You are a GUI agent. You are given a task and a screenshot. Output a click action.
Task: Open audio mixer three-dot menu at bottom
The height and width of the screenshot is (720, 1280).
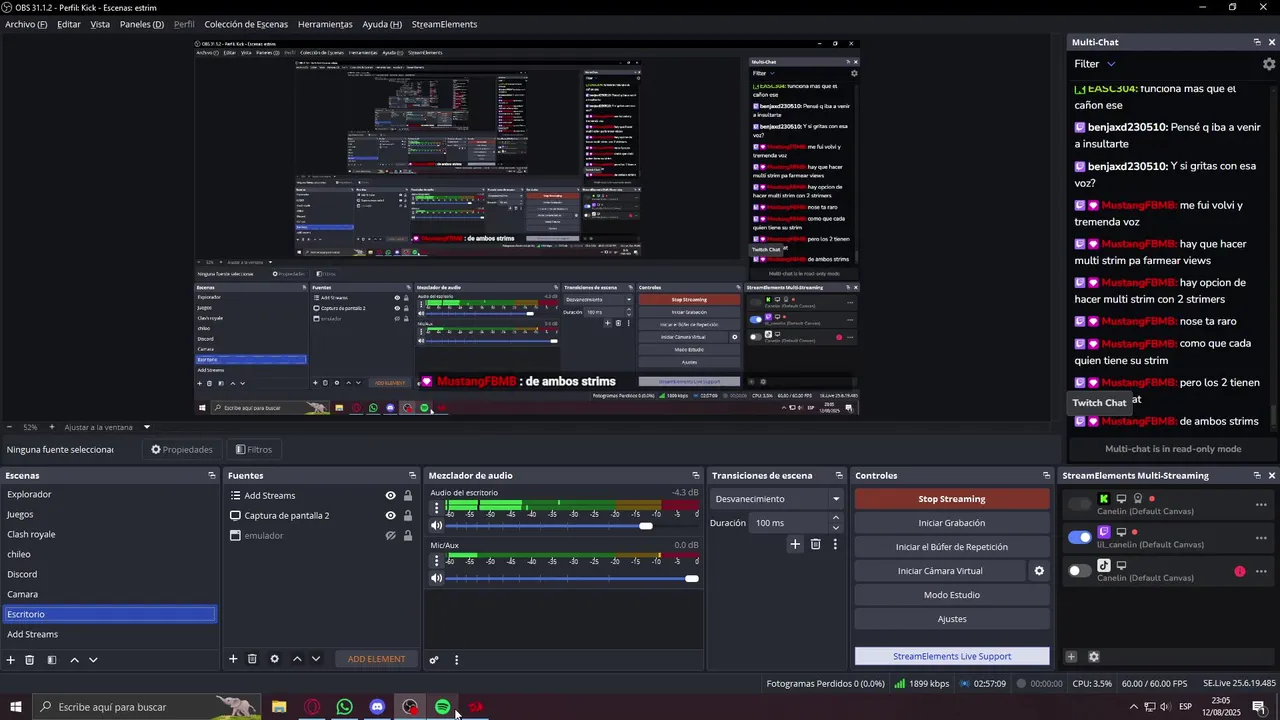[456, 660]
